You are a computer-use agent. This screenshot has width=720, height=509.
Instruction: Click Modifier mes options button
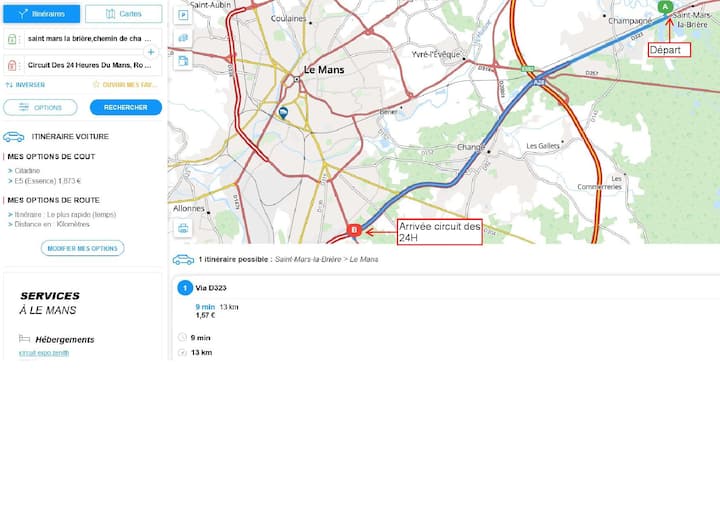point(82,248)
